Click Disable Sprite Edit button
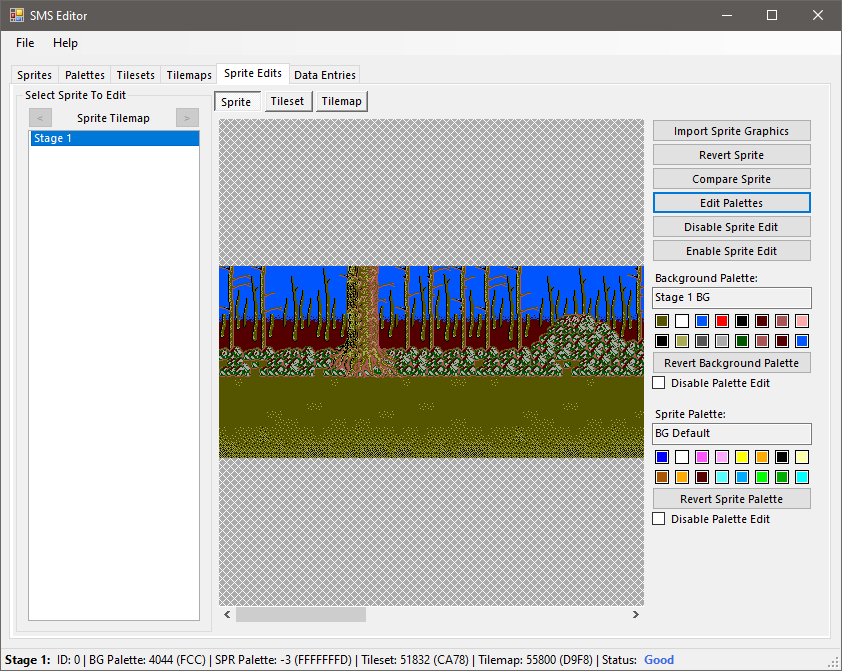 point(731,227)
